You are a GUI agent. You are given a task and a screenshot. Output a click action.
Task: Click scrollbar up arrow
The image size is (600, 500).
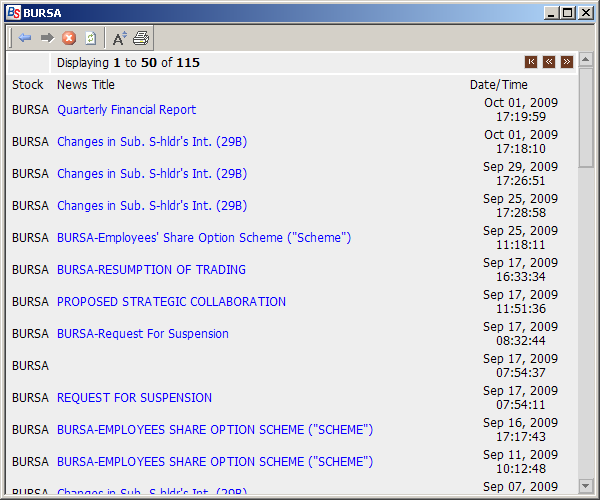pyautogui.click(x=585, y=60)
